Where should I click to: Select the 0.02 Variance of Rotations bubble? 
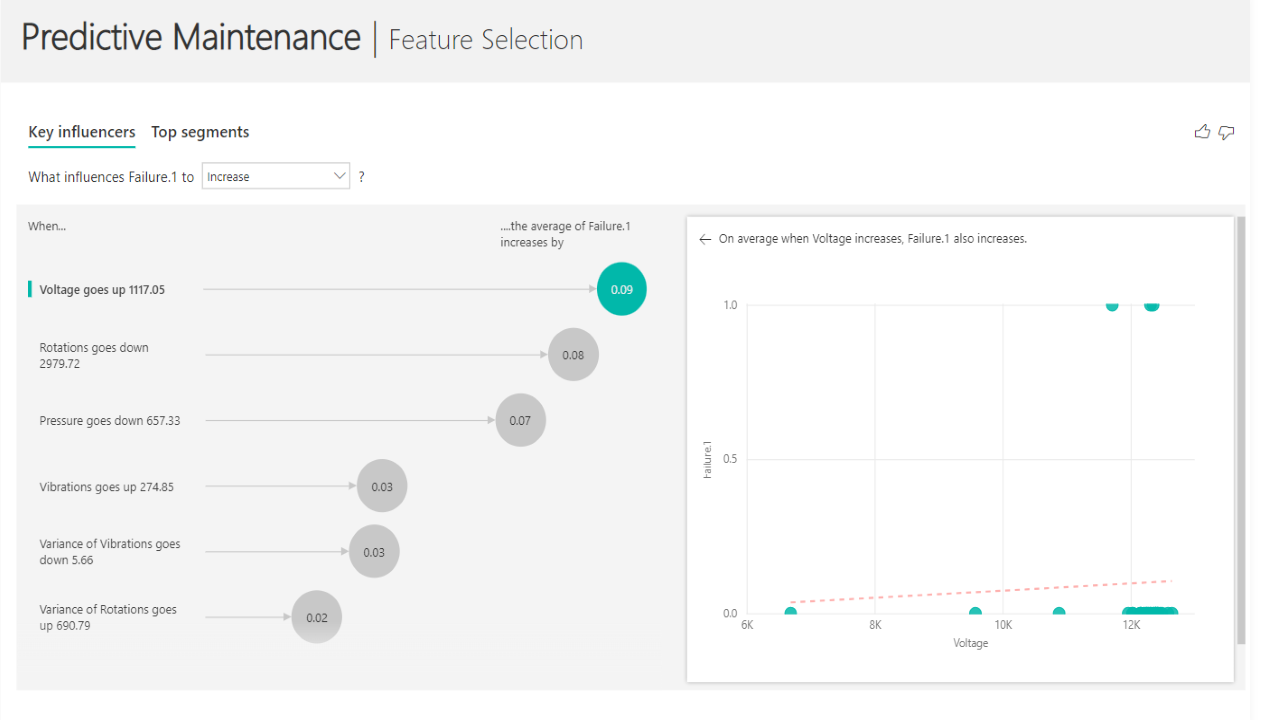click(x=317, y=617)
